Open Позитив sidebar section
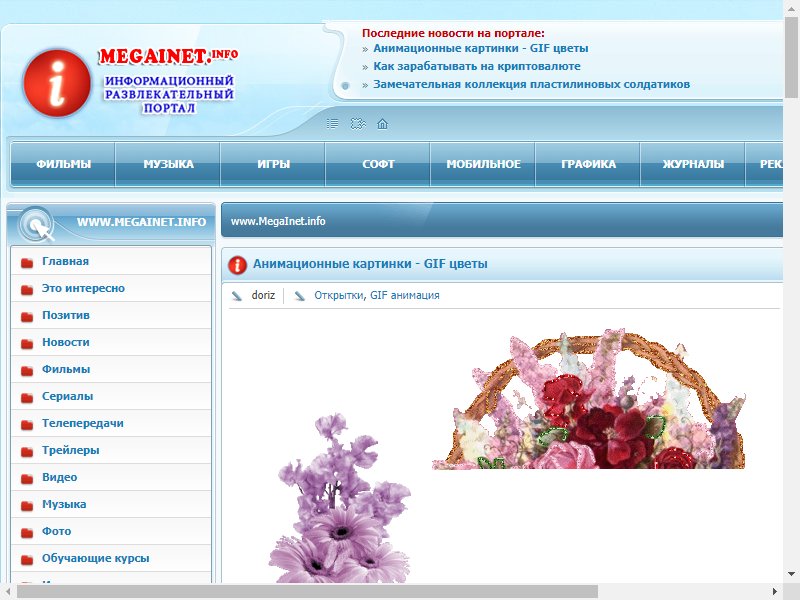 [x=66, y=315]
